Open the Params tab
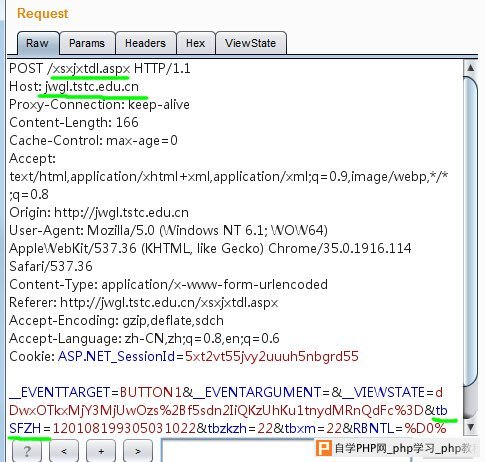The height and width of the screenshot is (462, 485). pyautogui.click(x=87, y=43)
